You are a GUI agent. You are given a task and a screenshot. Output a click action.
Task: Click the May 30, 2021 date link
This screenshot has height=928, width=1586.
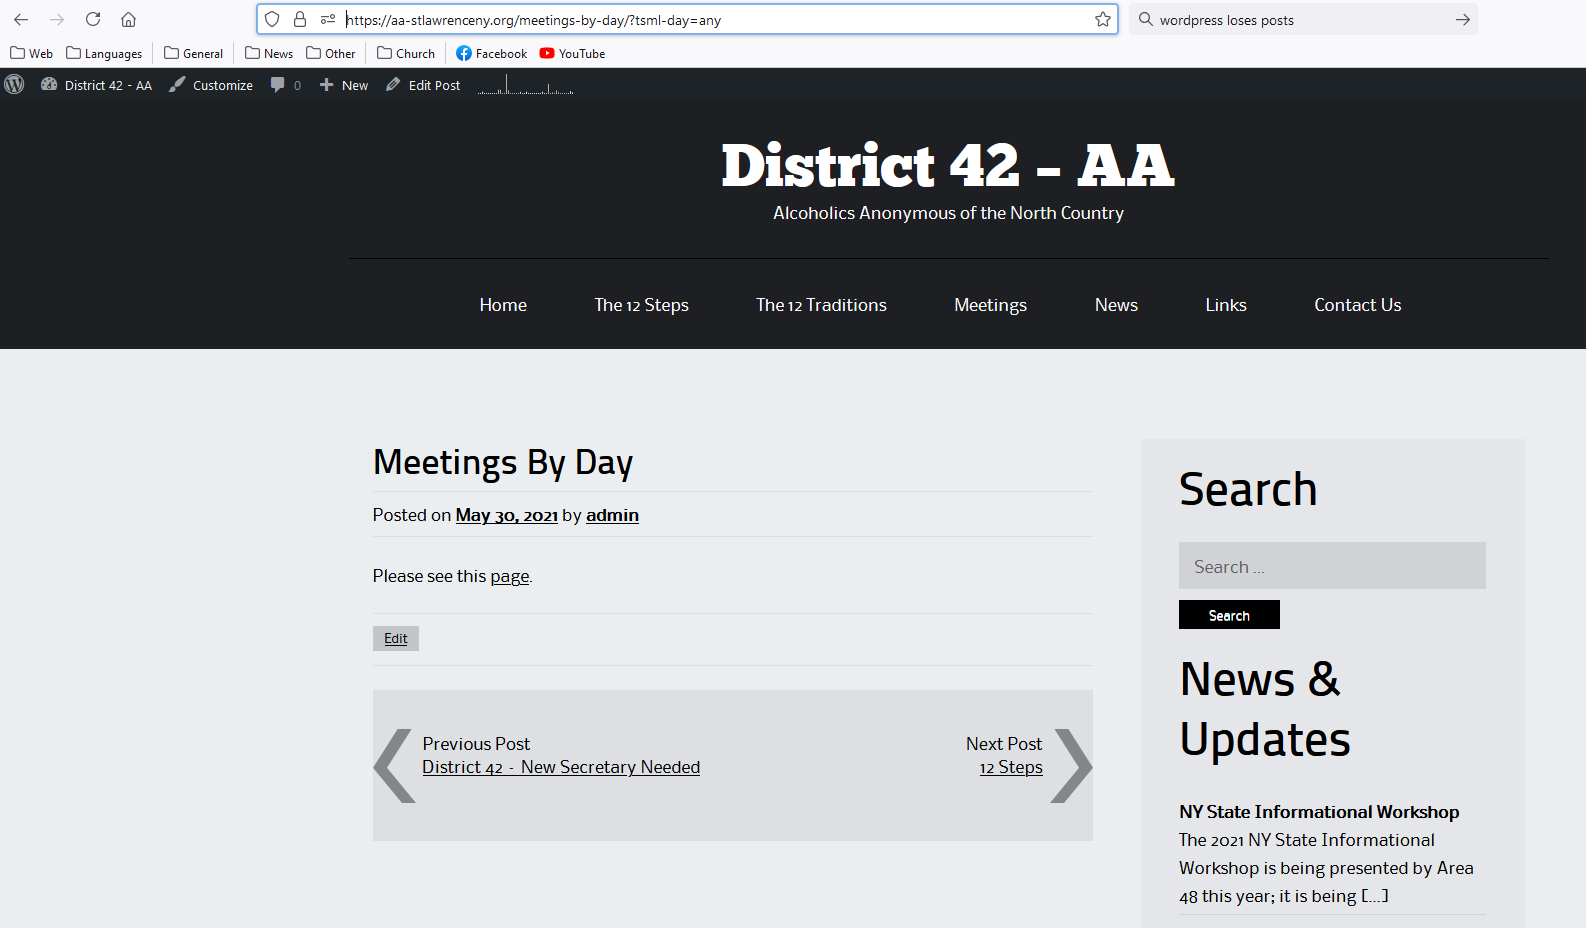tap(507, 515)
